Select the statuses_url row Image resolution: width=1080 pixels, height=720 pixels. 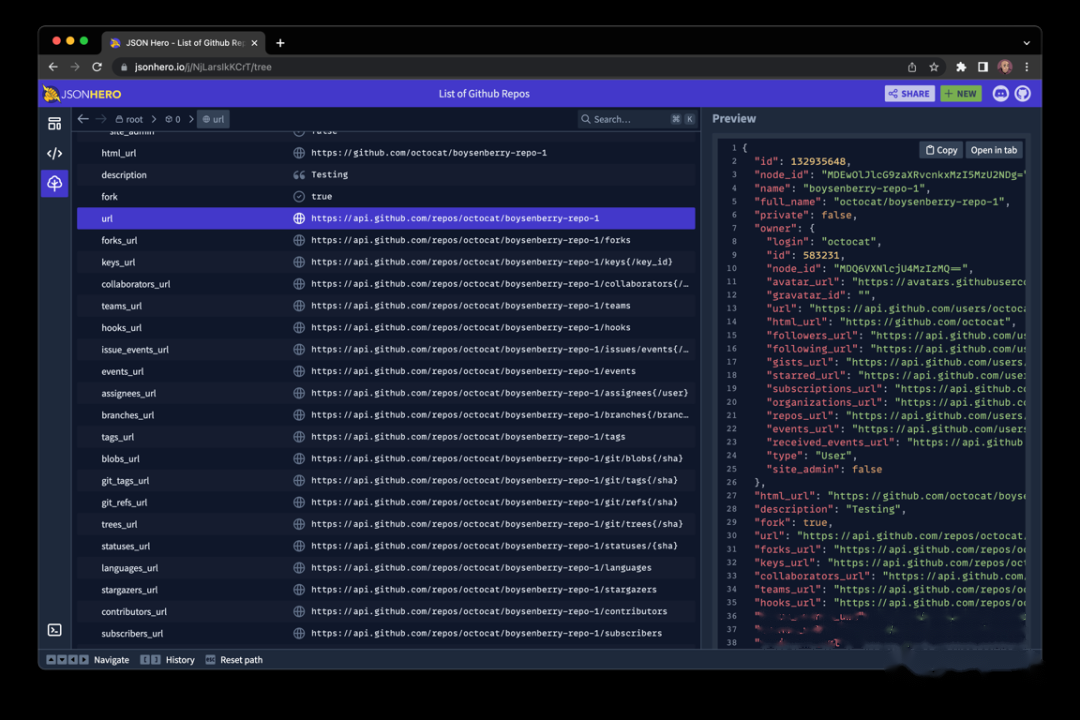tap(386, 546)
